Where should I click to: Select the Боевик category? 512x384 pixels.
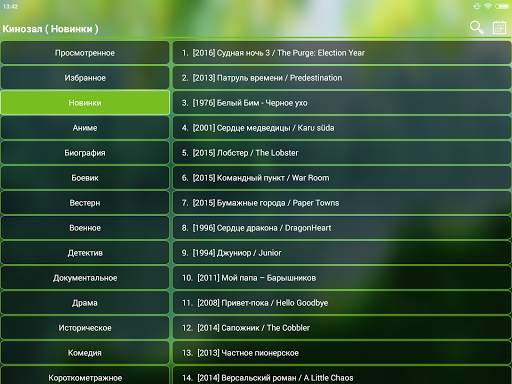click(x=85, y=178)
